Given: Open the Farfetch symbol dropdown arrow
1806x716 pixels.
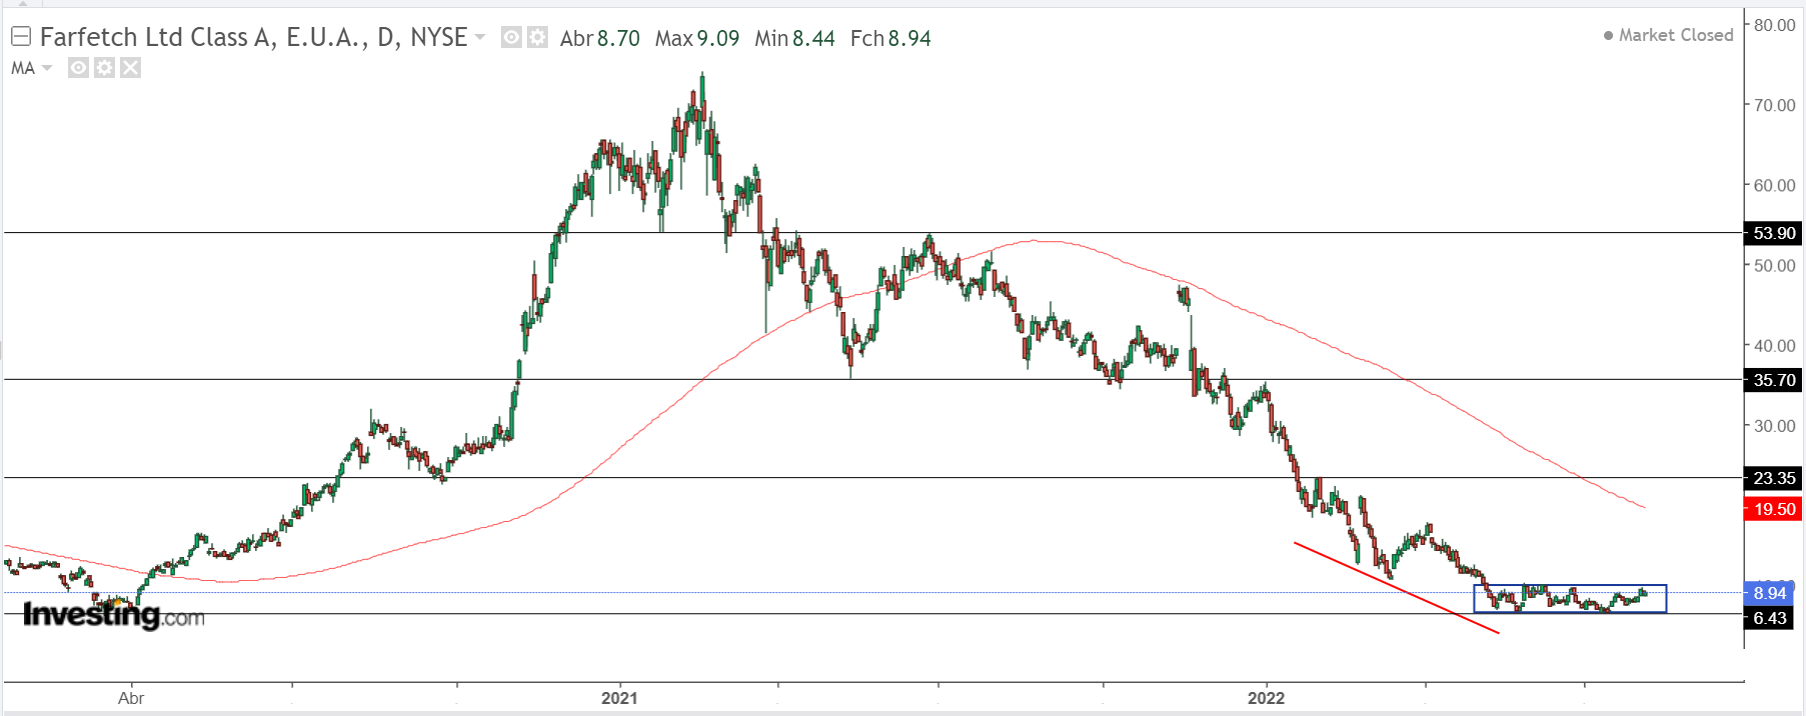Looking at the screenshot, I should click(x=480, y=38).
